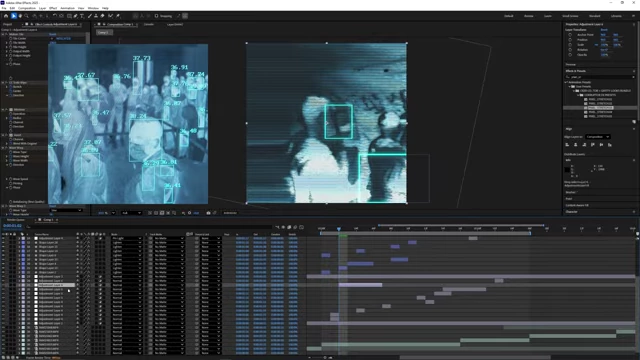
Task: Open the Content-Aware Fill panel
Action: click(577, 205)
